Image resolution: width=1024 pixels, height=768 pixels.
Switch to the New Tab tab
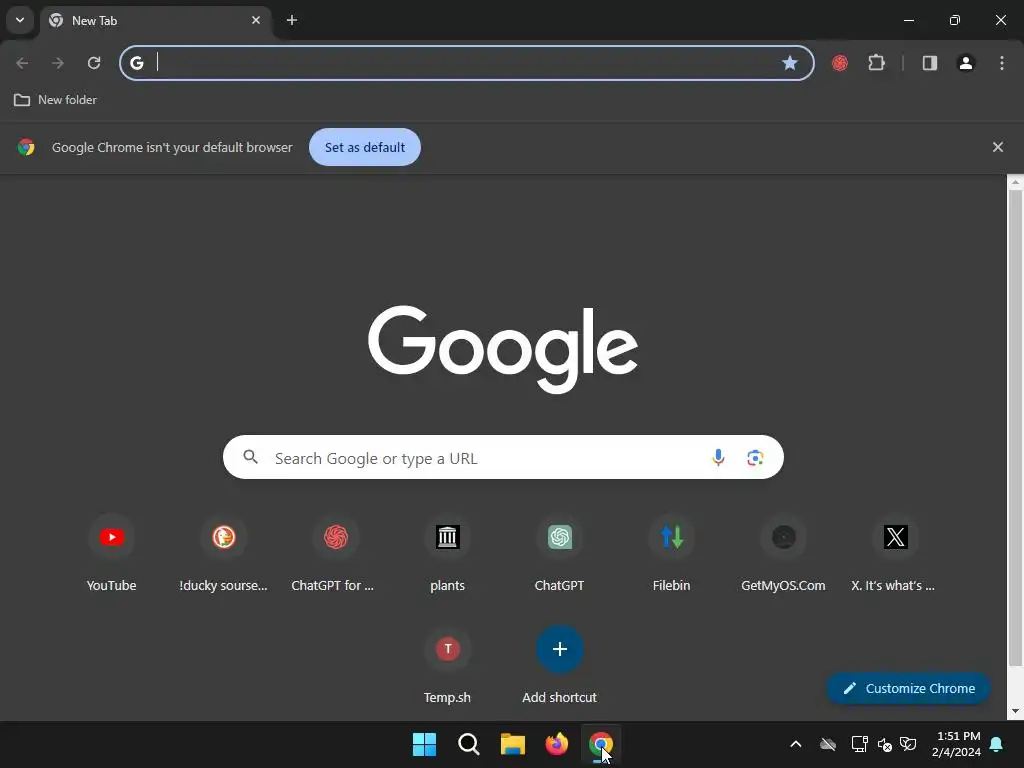tap(157, 20)
